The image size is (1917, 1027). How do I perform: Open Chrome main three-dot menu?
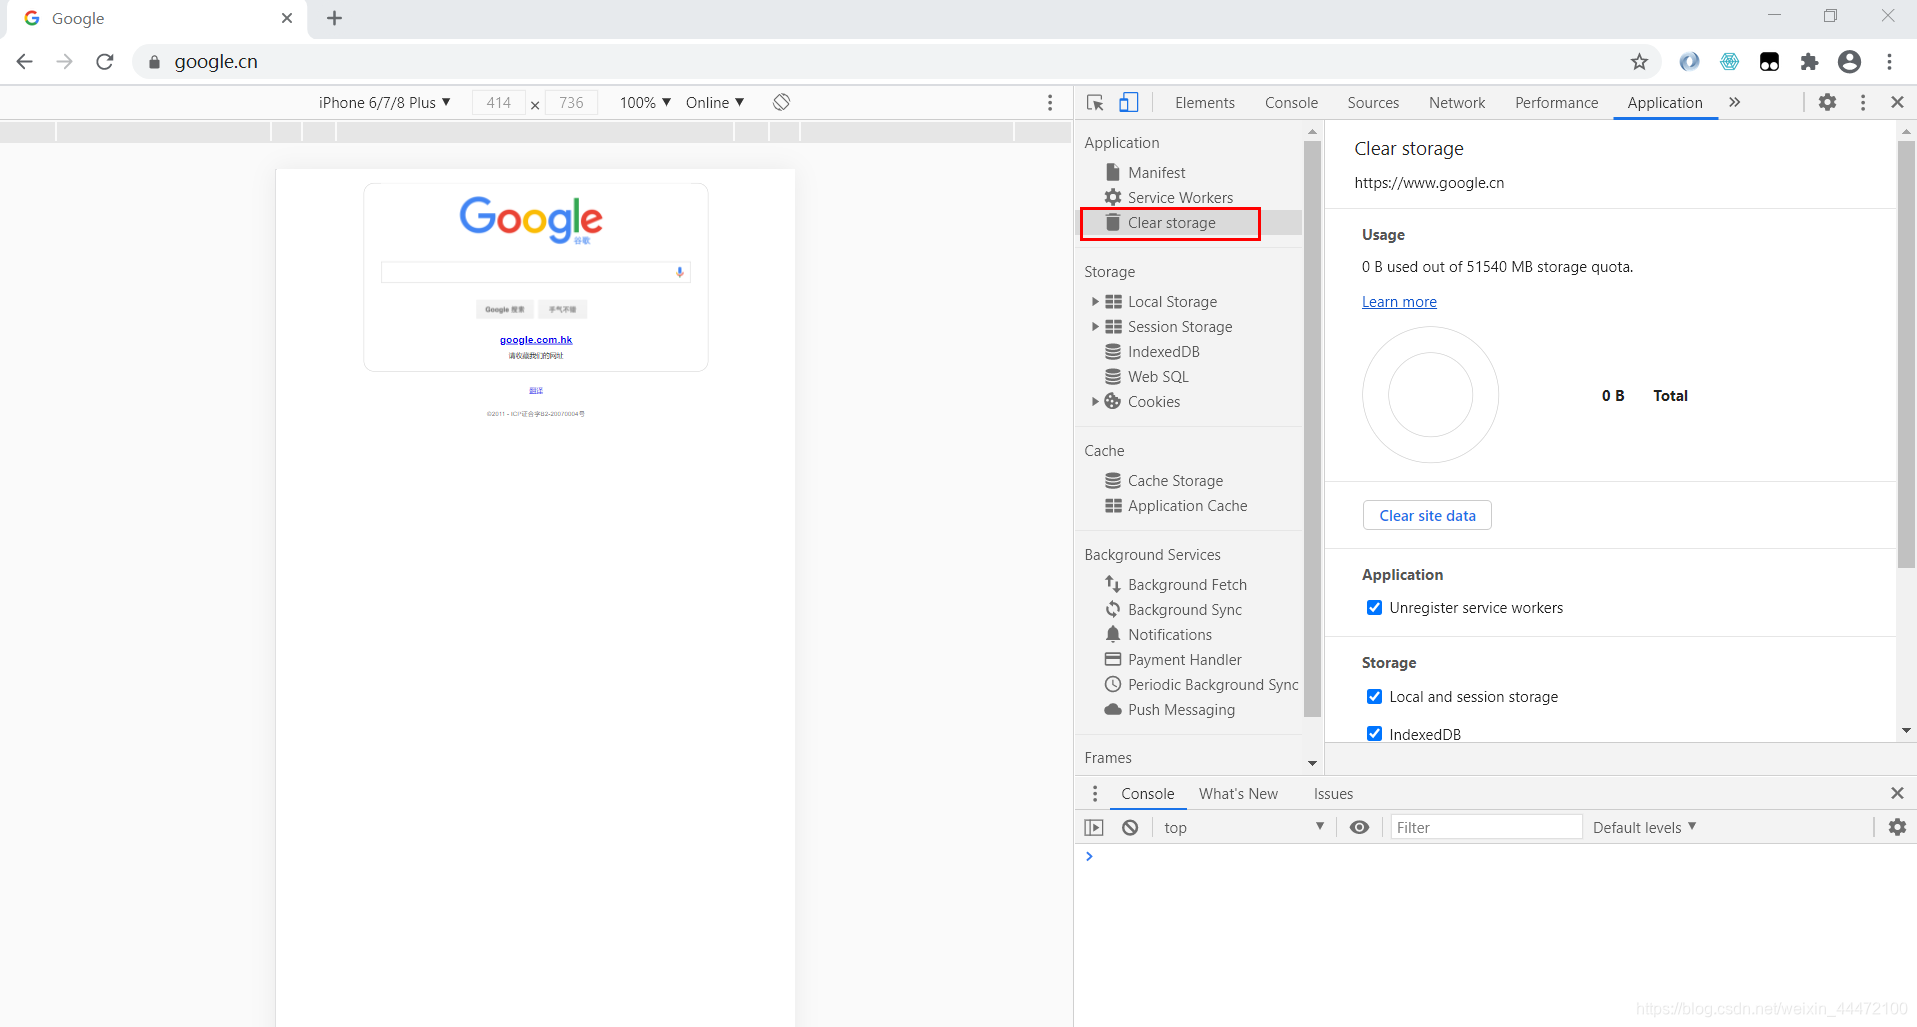(1889, 62)
